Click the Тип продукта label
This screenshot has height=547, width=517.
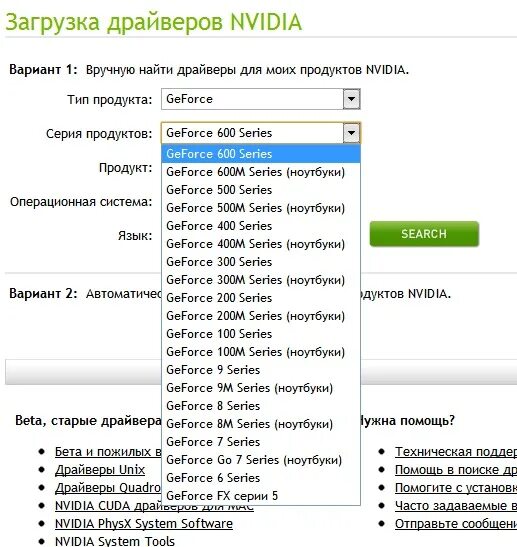(x=110, y=100)
